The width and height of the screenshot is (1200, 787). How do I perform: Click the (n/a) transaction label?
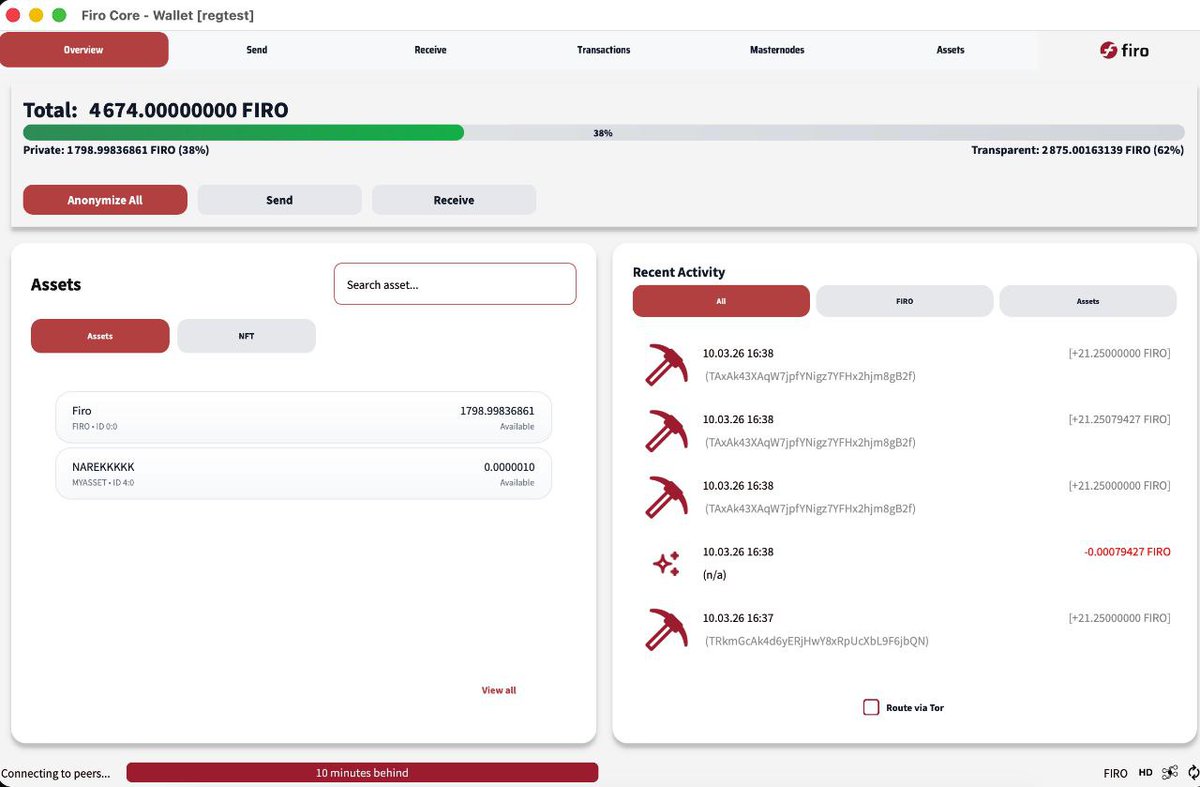[714, 575]
